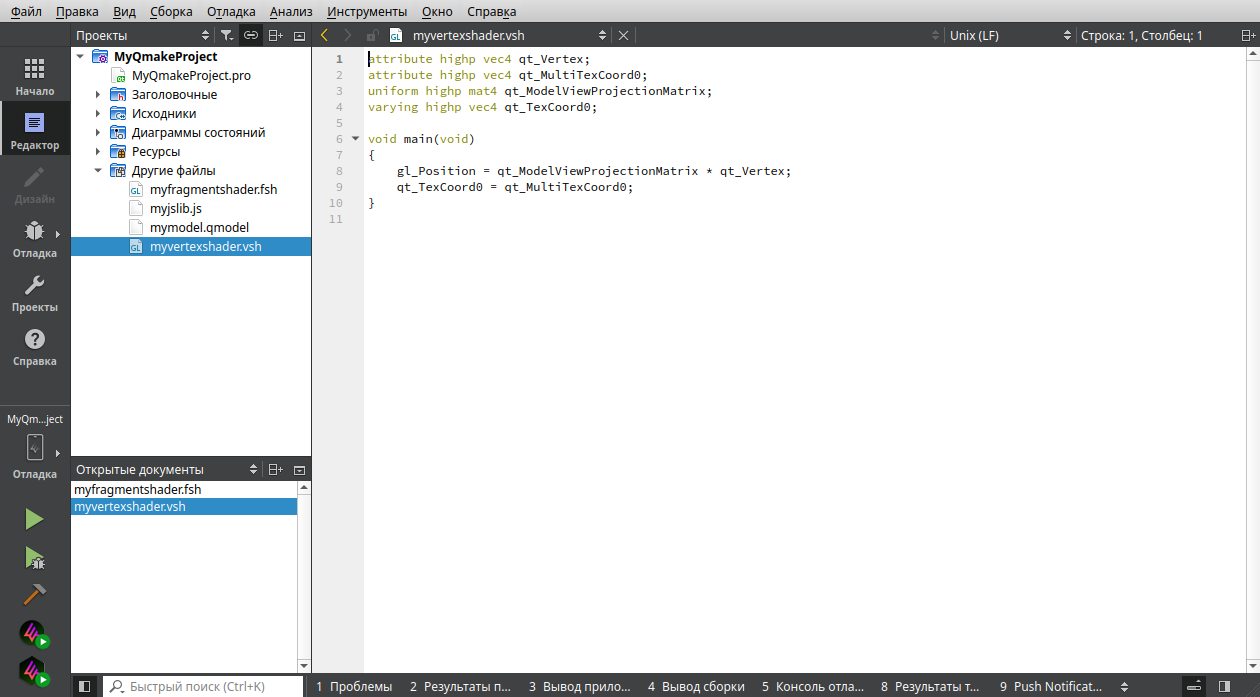Viewport: 1260px width, 697px height.
Task: Toggle the right sidebar visibility button
Action: click(1225, 686)
